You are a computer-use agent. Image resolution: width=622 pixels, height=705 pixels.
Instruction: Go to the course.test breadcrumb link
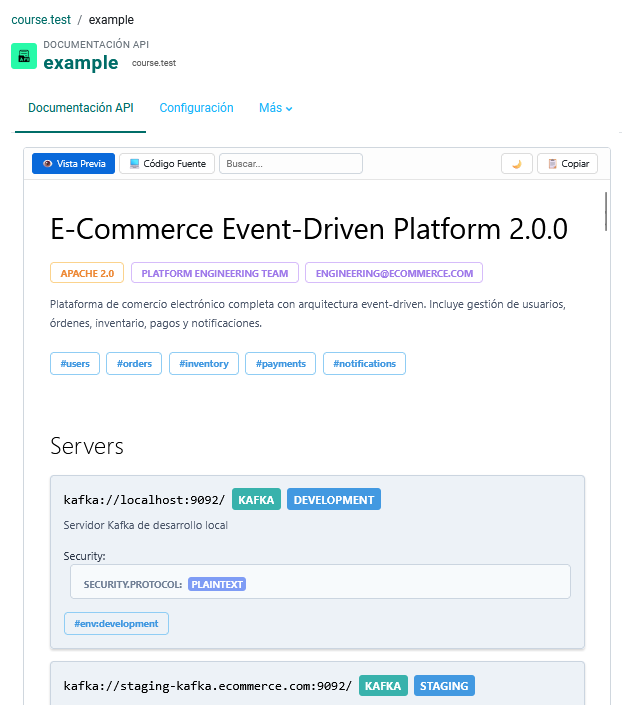(41, 20)
